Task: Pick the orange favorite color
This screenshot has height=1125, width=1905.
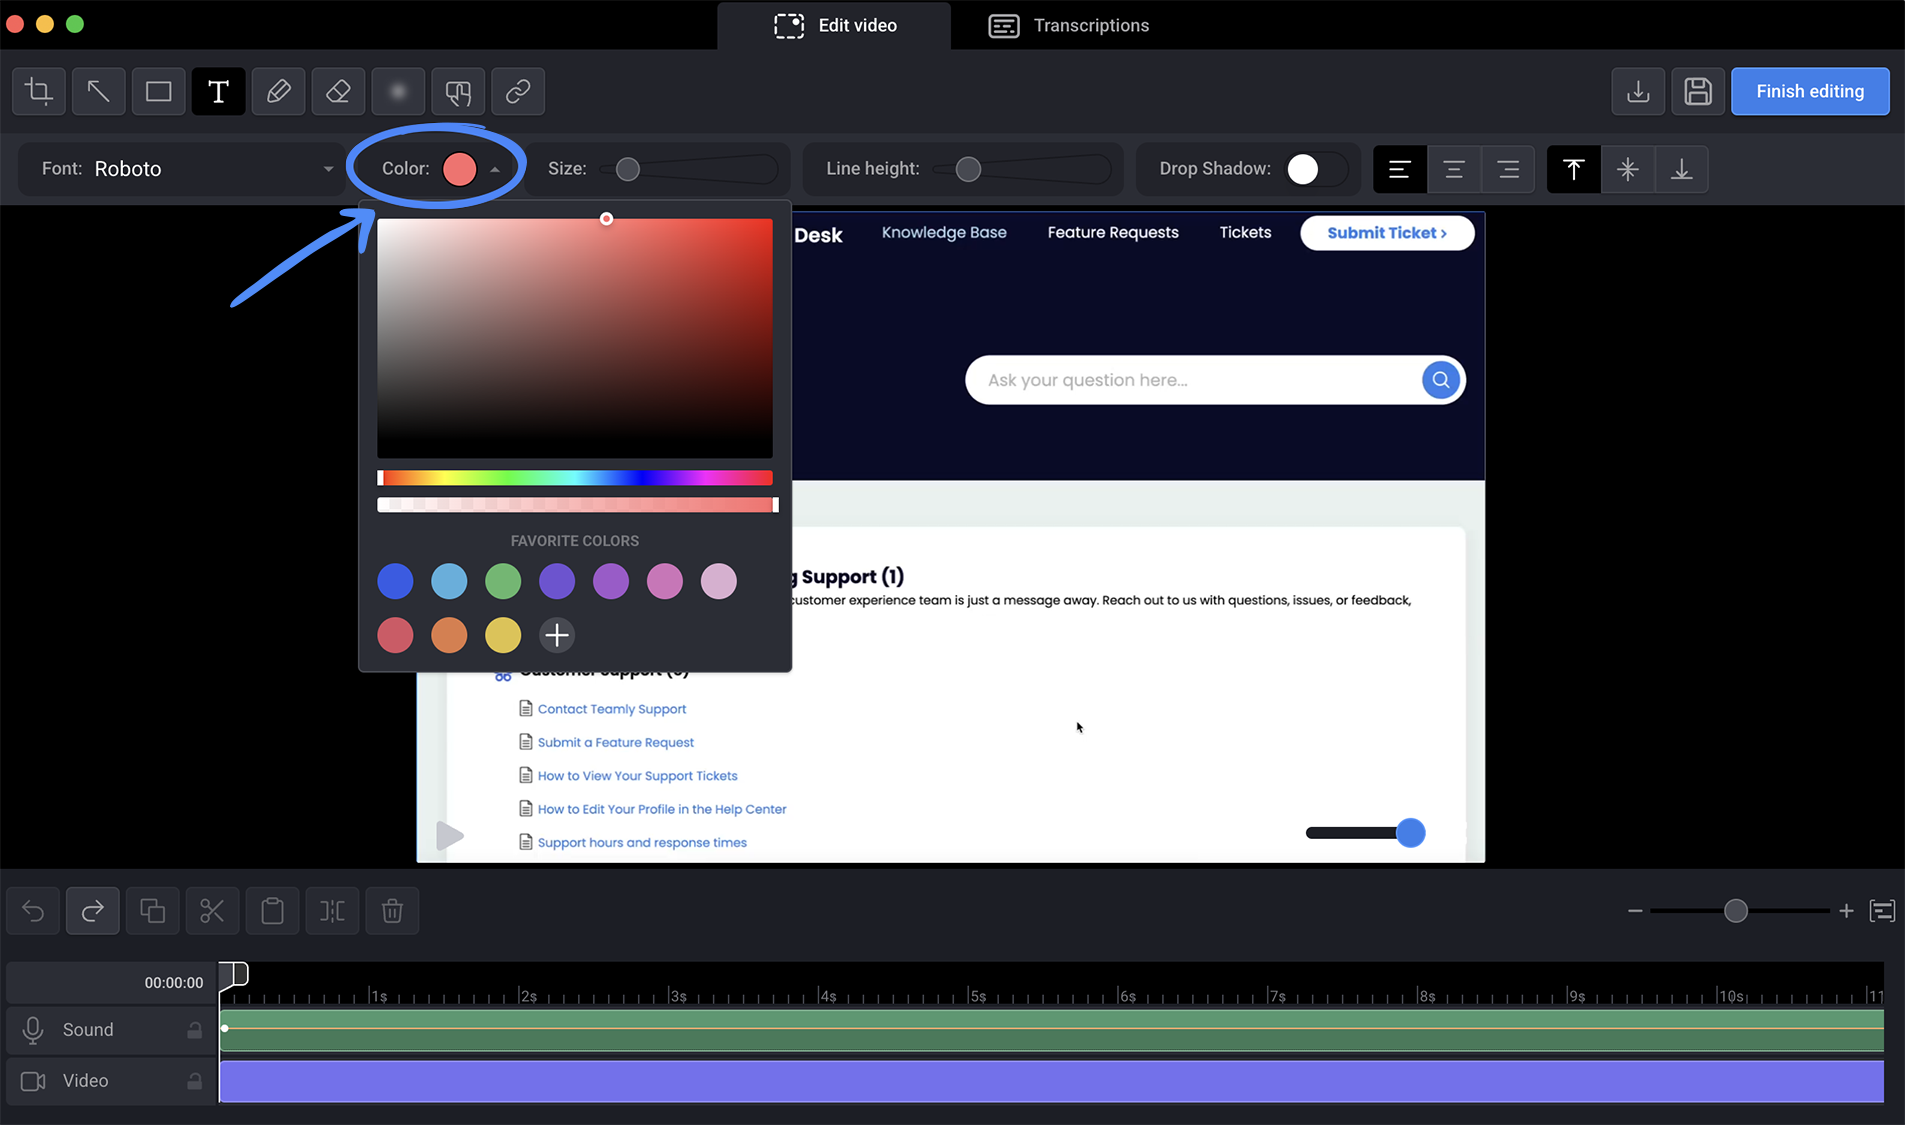Action: coord(449,635)
